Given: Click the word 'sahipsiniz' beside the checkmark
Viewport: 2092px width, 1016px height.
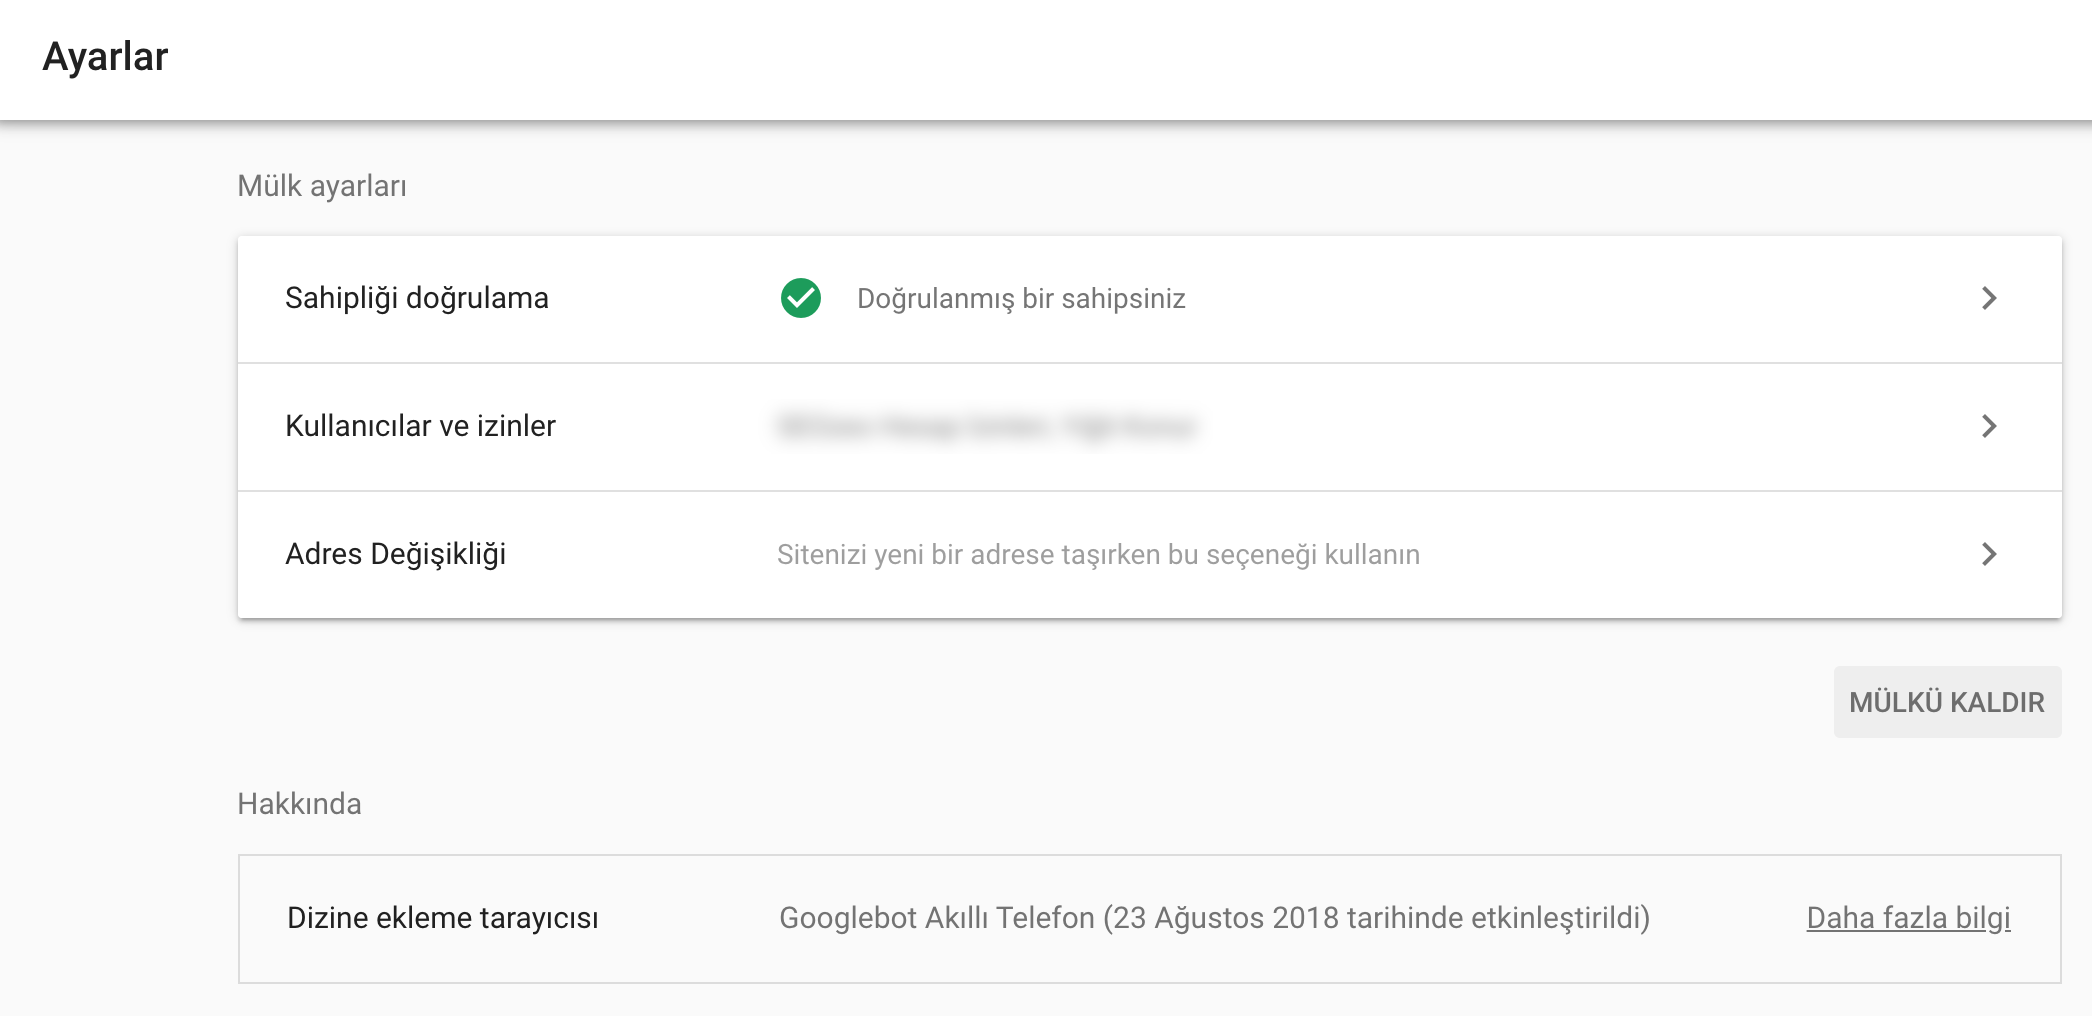Looking at the screenshot, I should (x=1123, y=298).
